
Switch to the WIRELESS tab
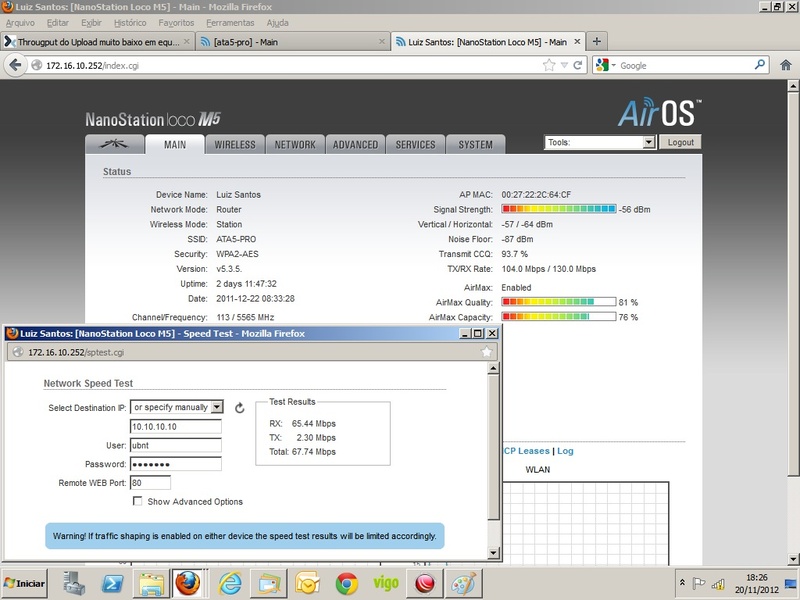(235, 144)
